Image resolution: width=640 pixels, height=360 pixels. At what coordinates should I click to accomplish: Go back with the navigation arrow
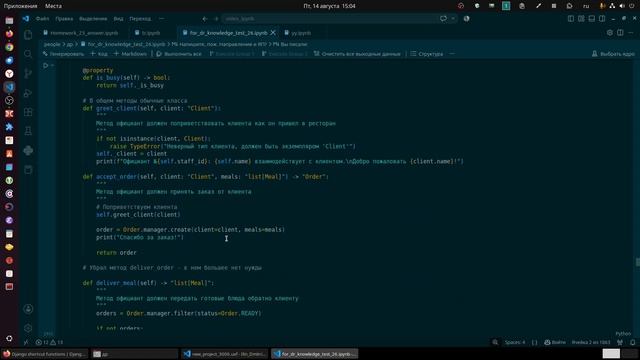click(205, 19)
